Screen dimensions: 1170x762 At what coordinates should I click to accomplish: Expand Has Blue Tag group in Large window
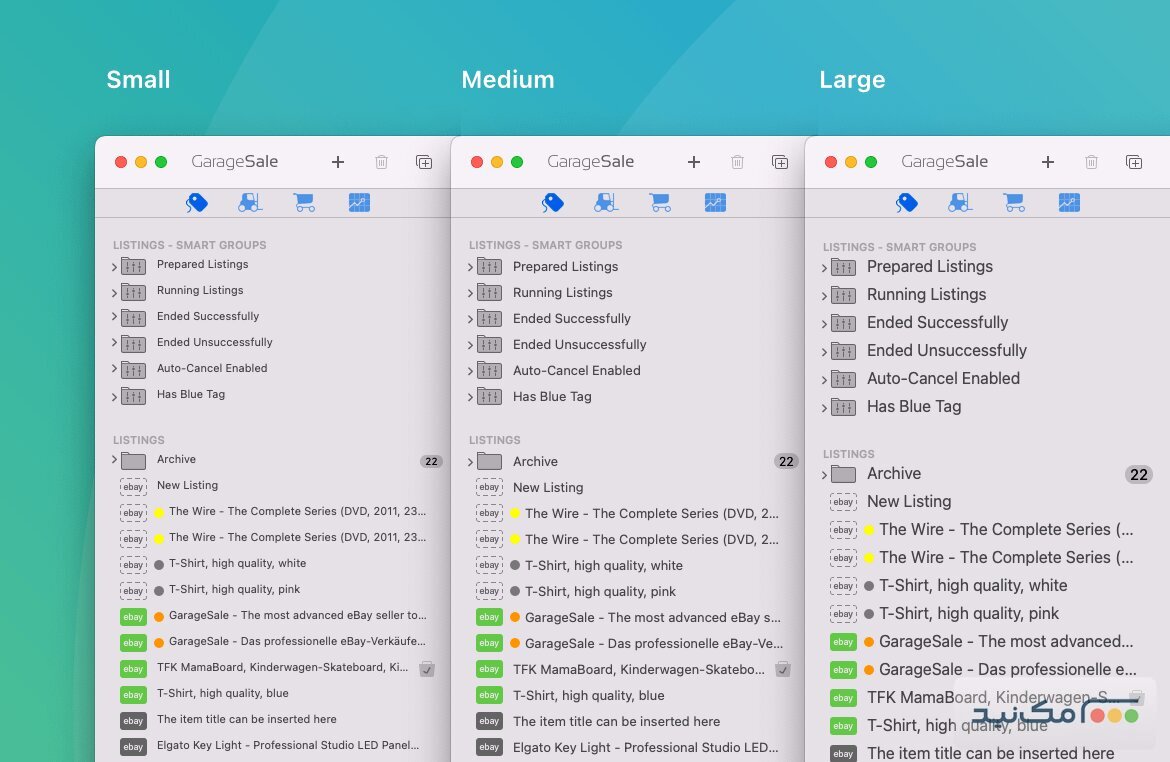[824, 408]
